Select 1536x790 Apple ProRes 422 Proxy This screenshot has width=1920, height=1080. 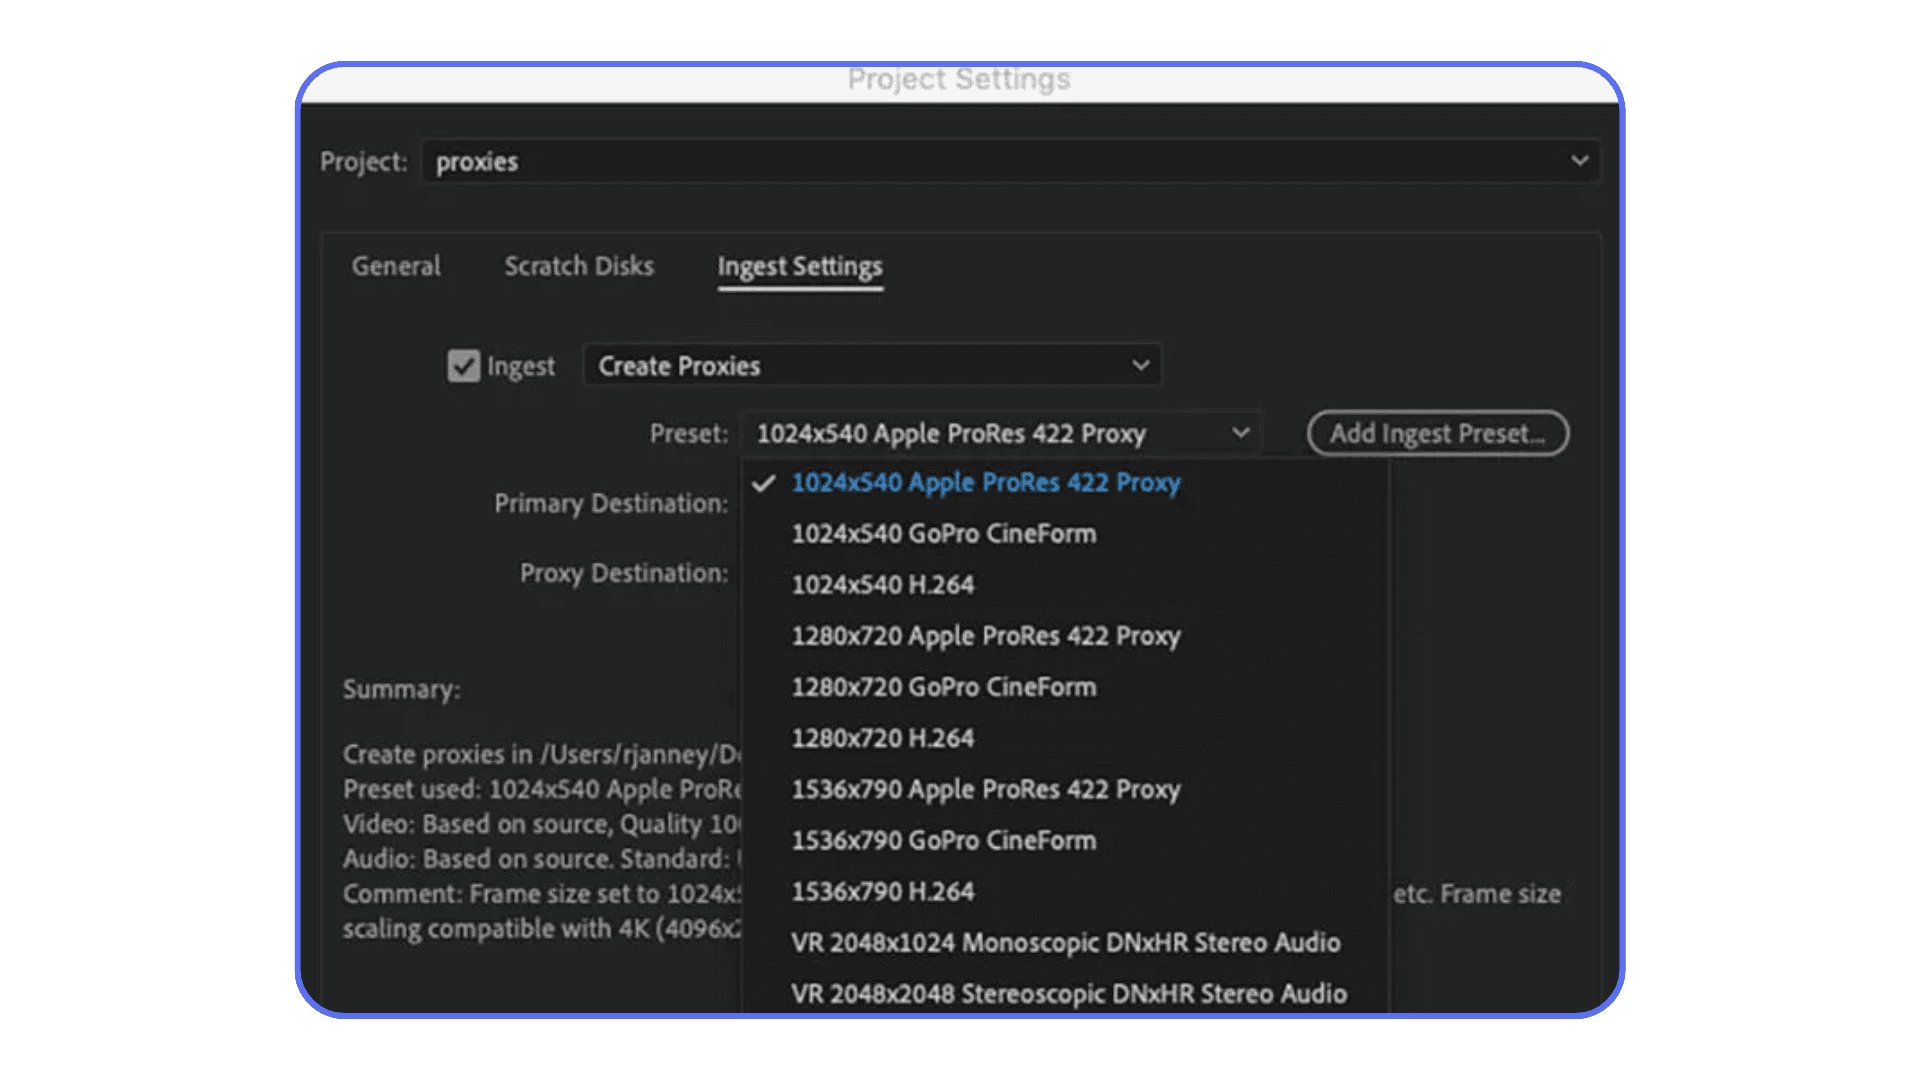pos(985,789)
